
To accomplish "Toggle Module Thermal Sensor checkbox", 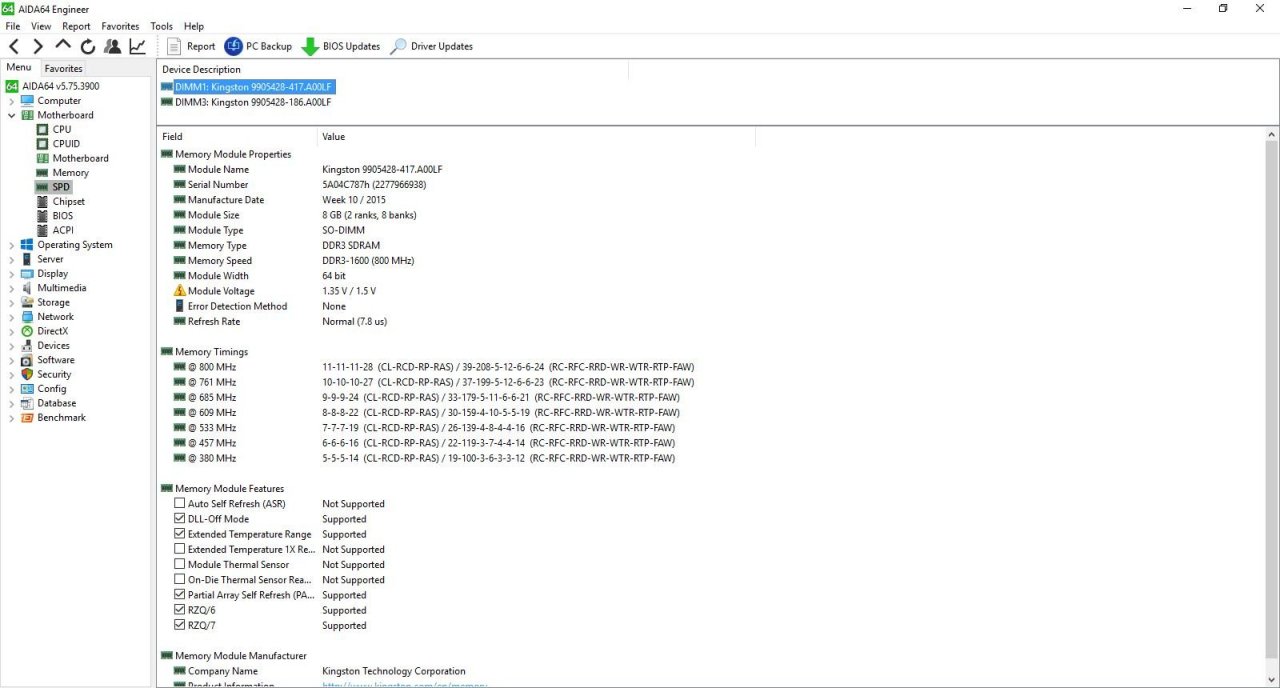I will [180, 565].
